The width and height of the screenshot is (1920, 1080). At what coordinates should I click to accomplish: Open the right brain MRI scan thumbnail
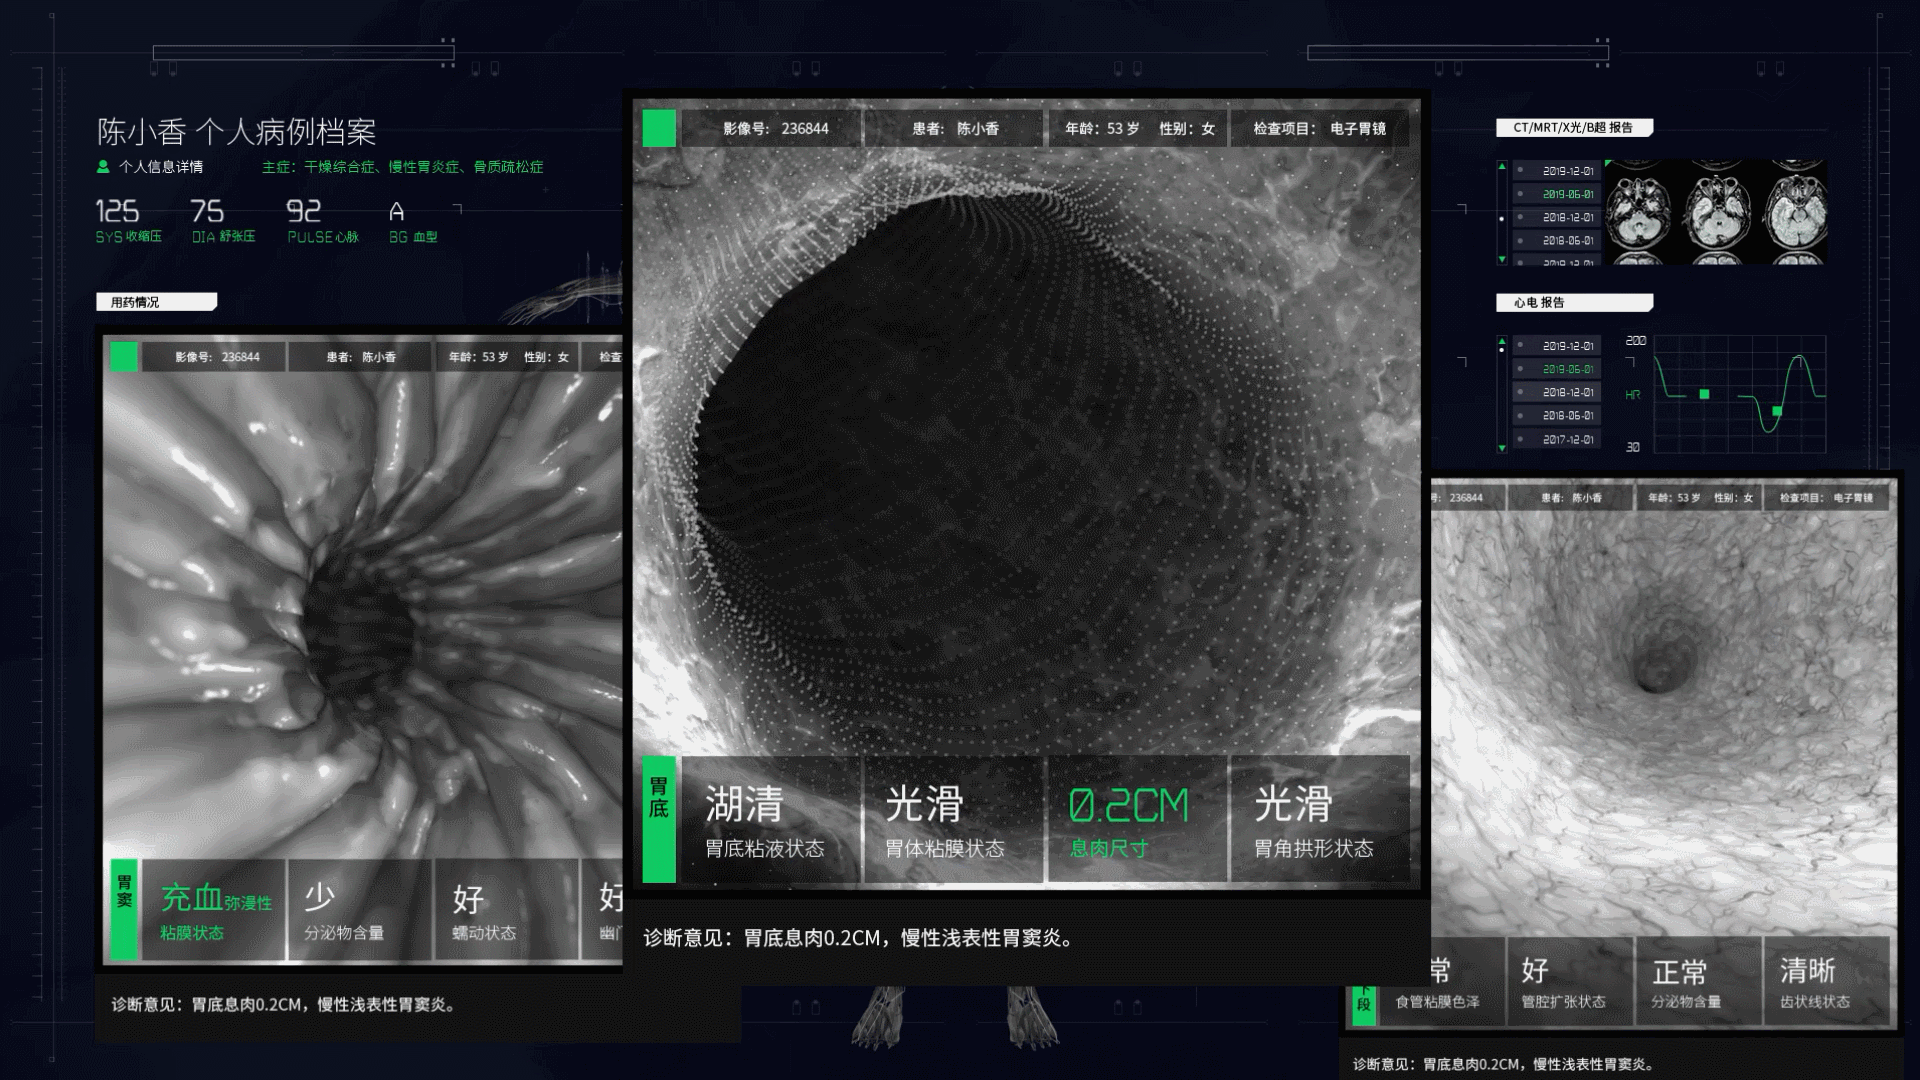[x=1794, y=212]
